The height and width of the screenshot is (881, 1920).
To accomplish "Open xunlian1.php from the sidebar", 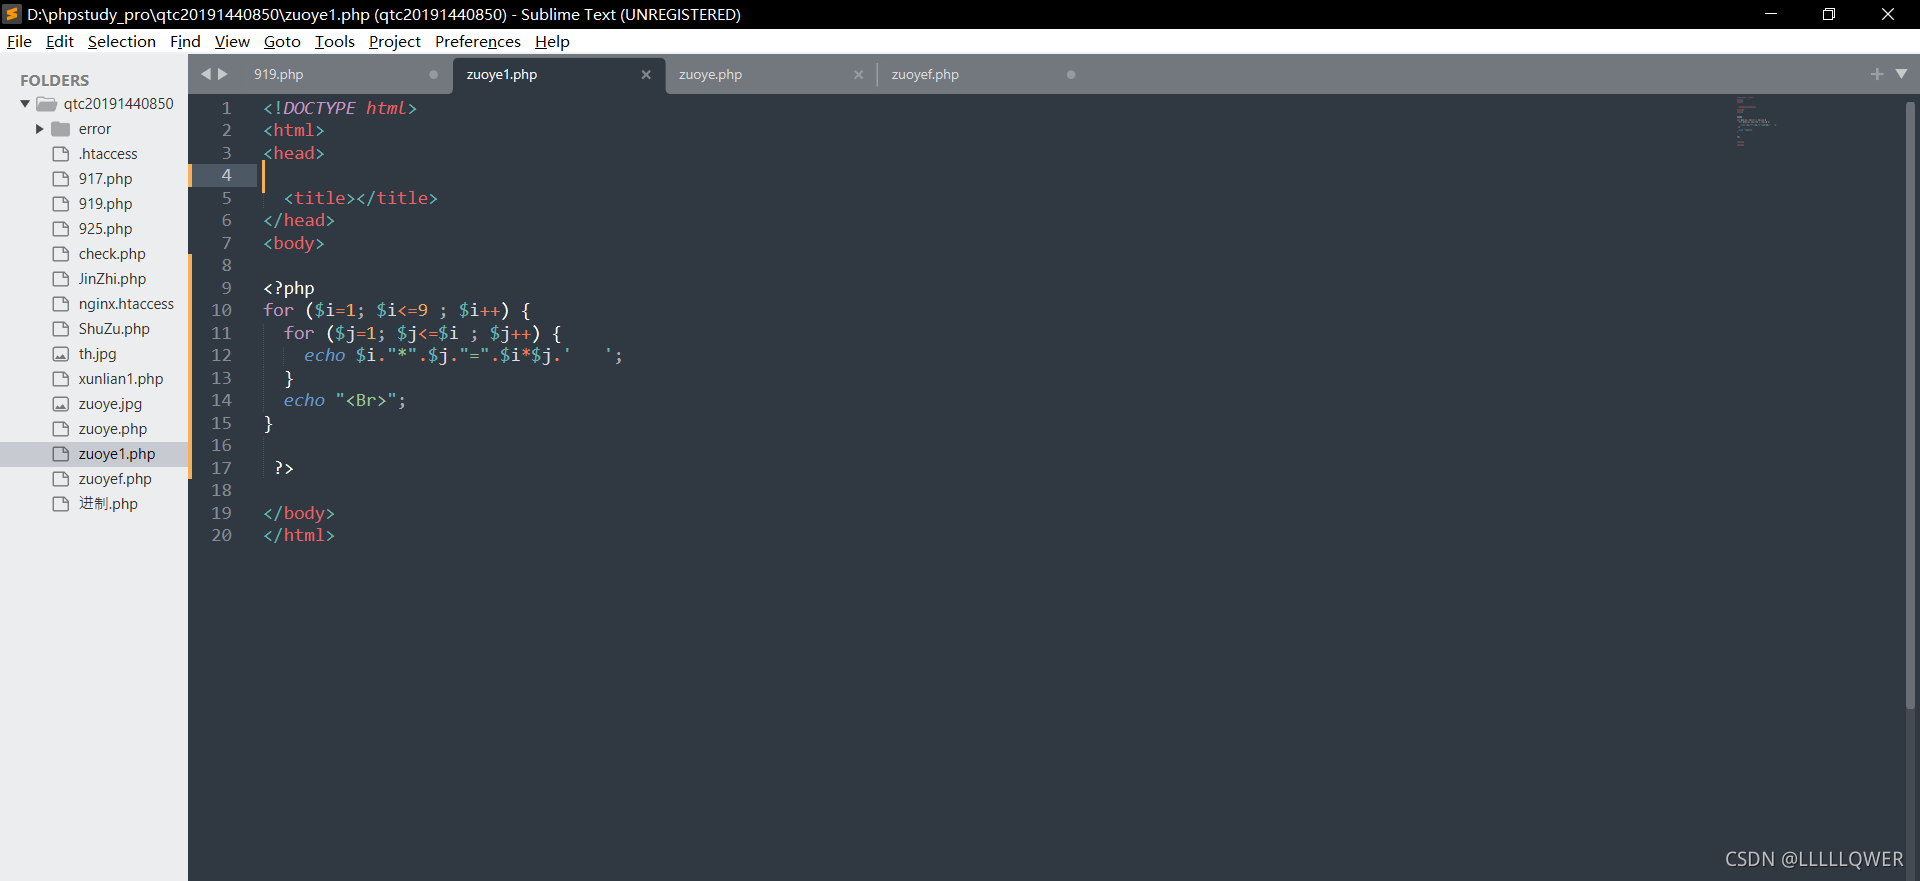I will coord(121,379).
